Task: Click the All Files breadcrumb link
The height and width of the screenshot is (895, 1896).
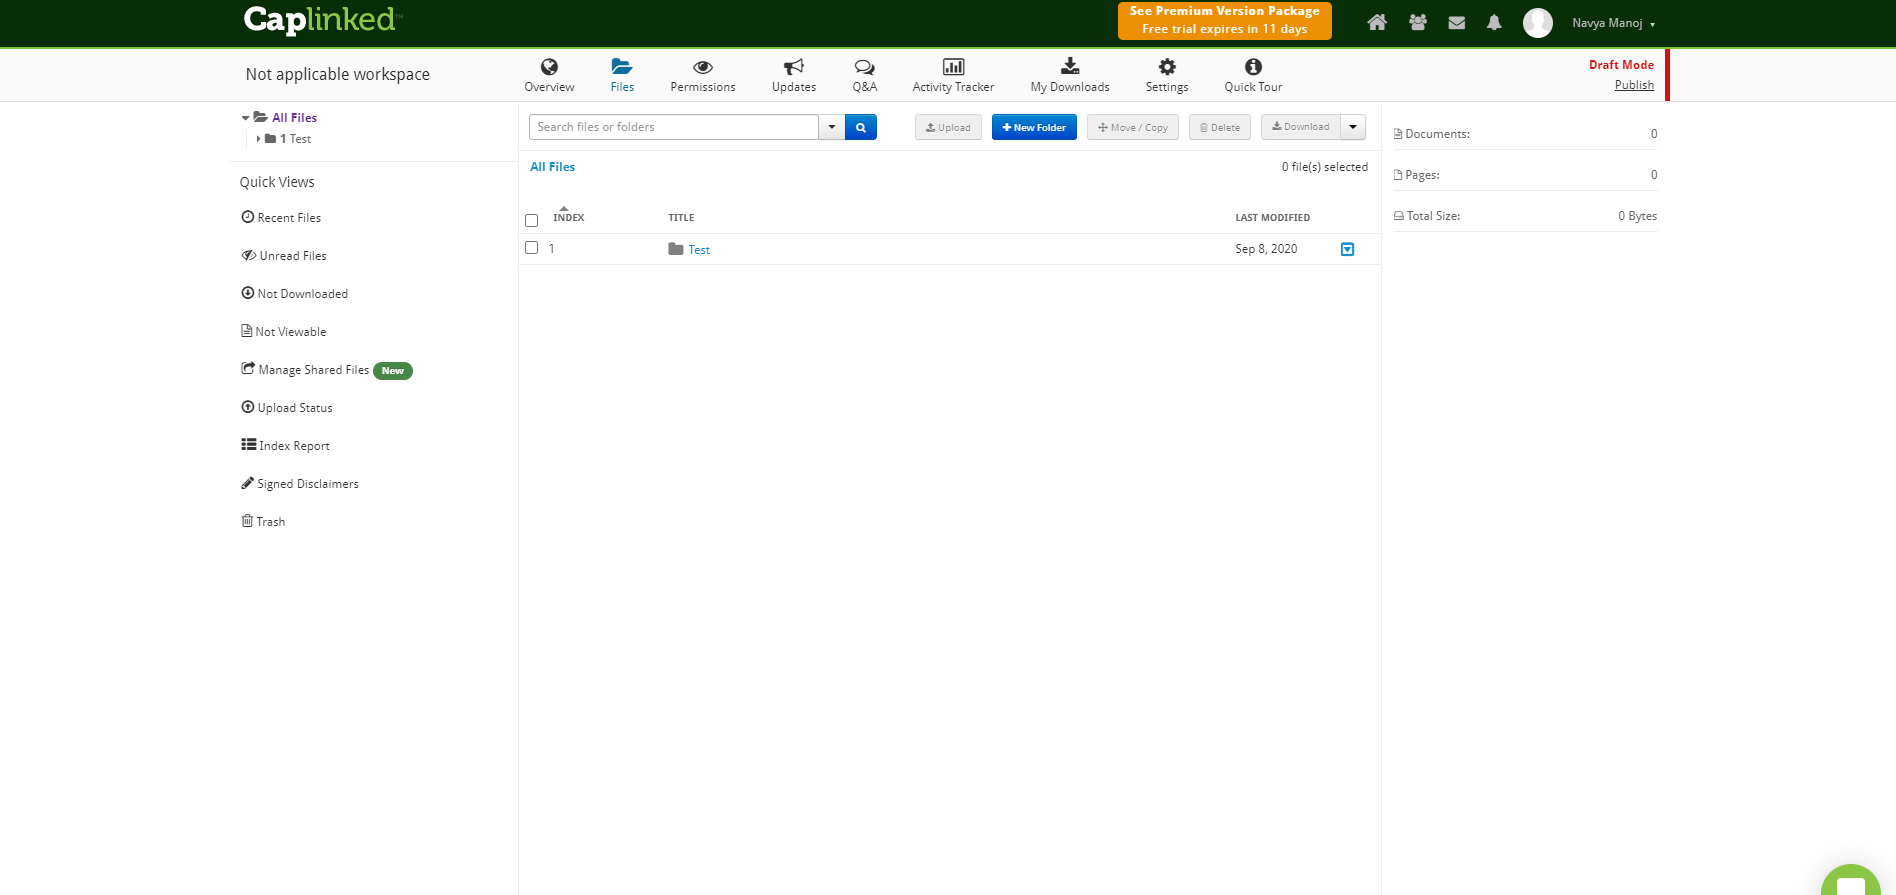Action: (552, 167)
